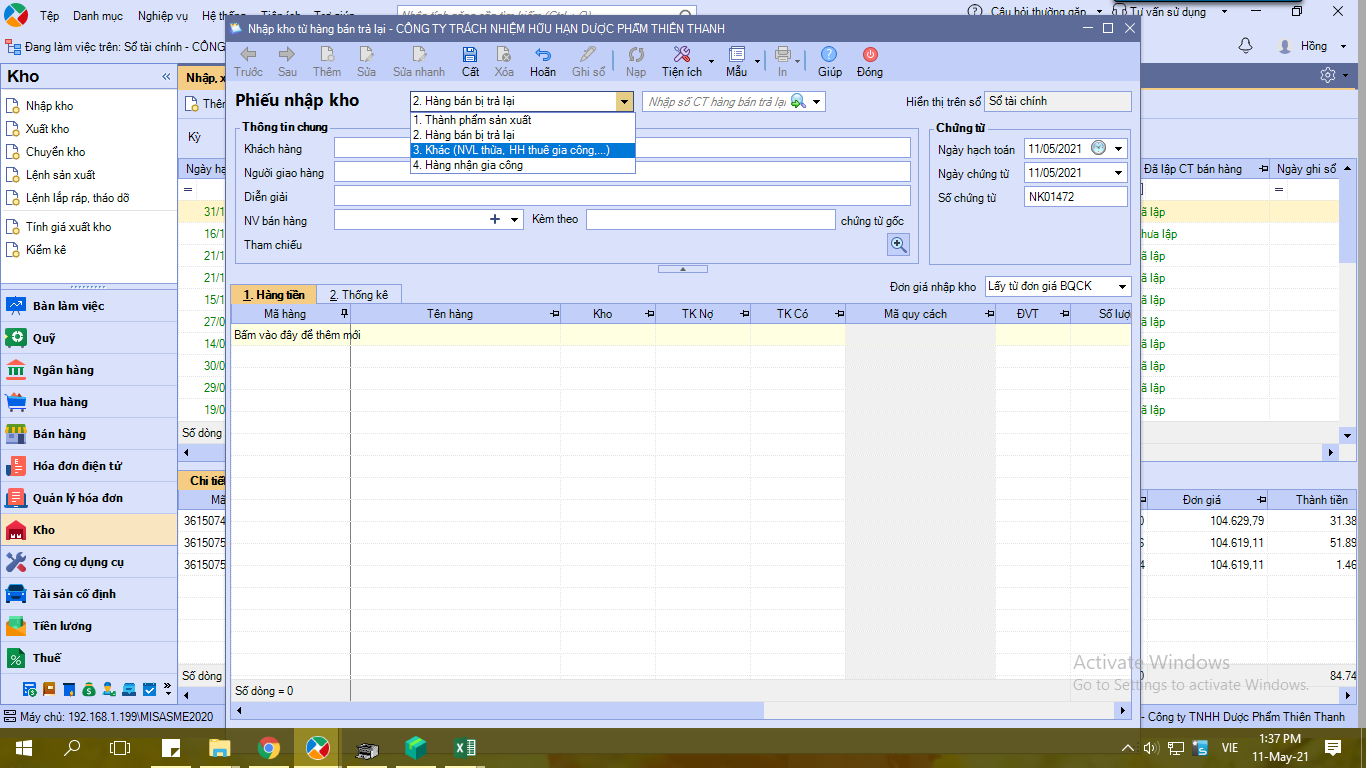Open Xuất kho in Kho panel

coord(47,129)
